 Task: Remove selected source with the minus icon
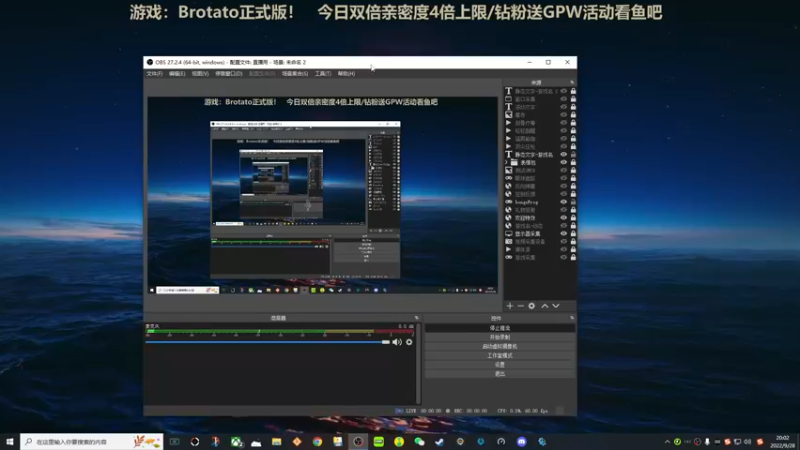[x=520, y=306]
